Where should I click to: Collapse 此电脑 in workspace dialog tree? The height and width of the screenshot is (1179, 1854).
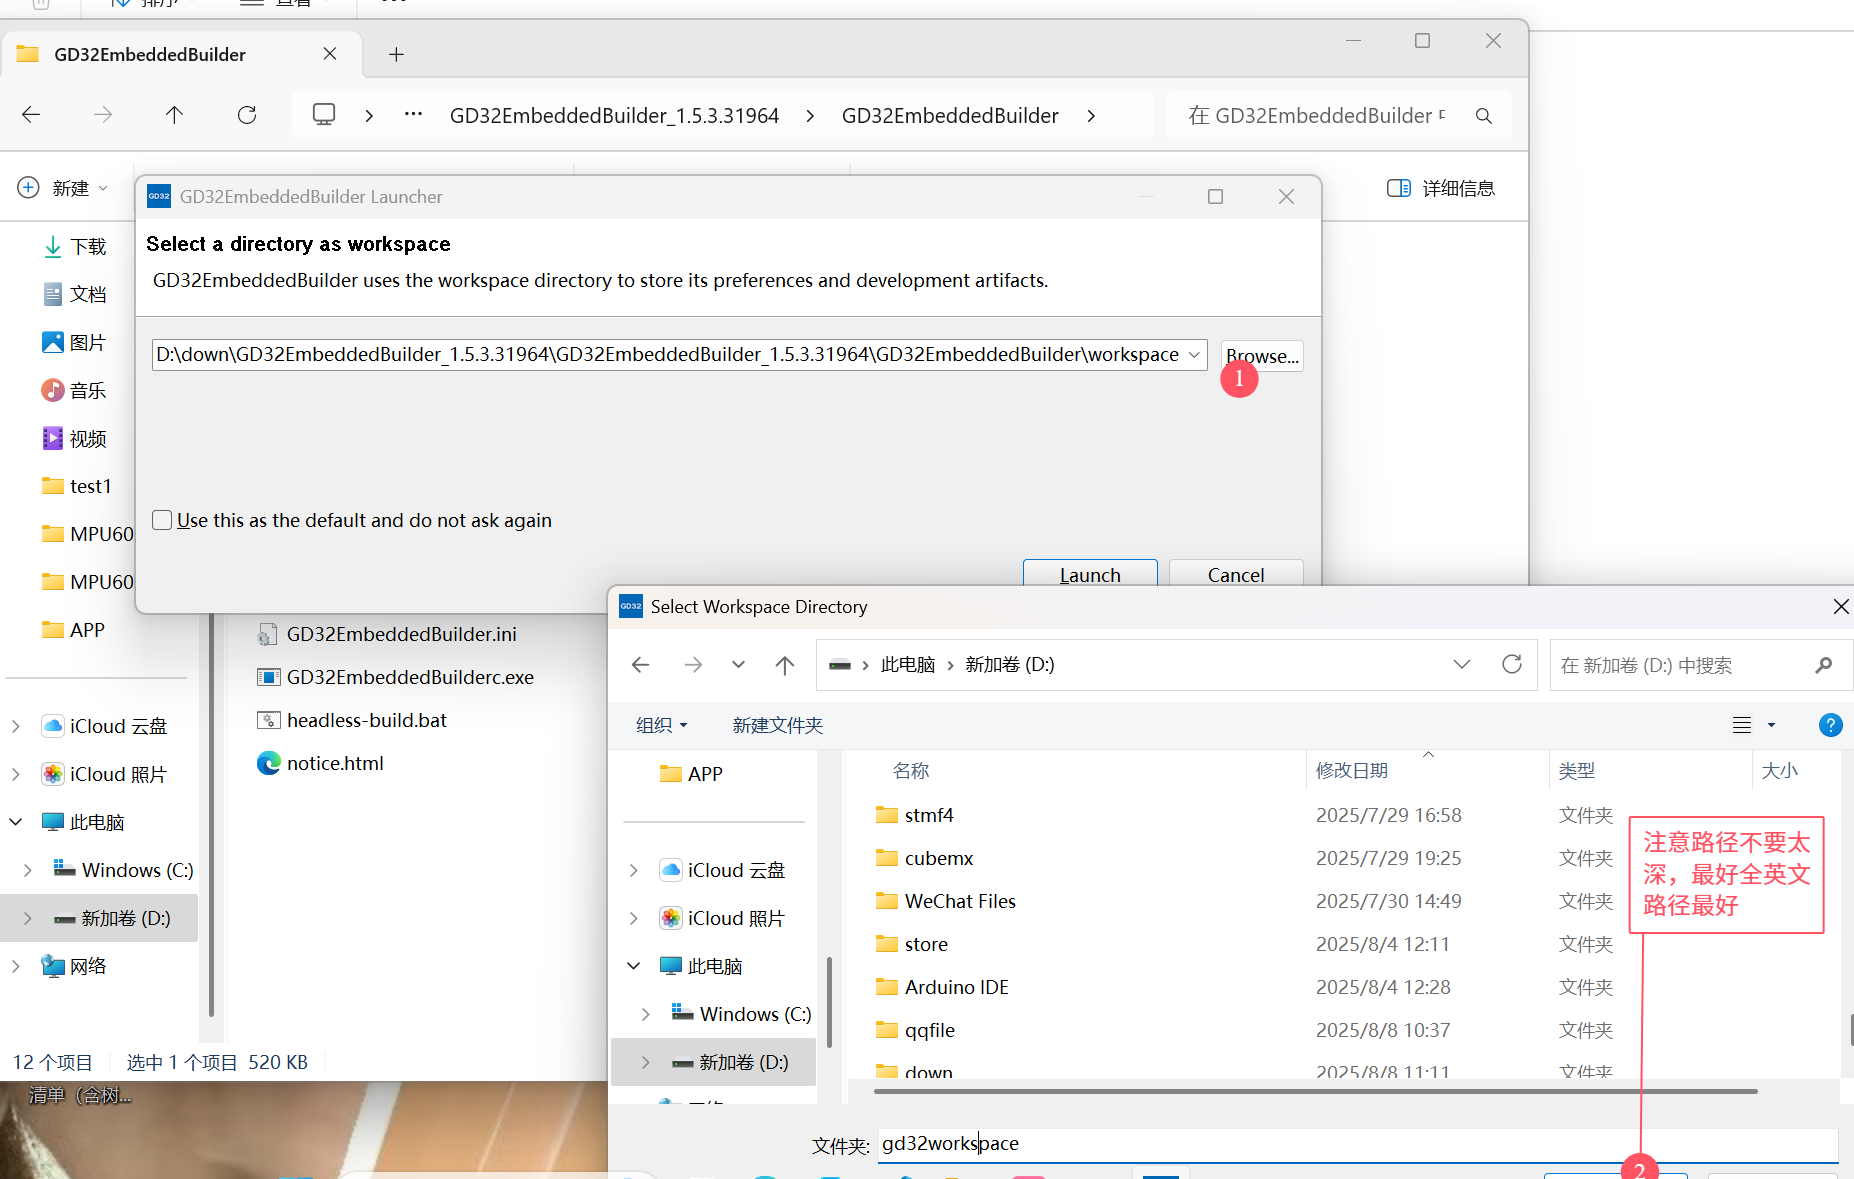634,966
